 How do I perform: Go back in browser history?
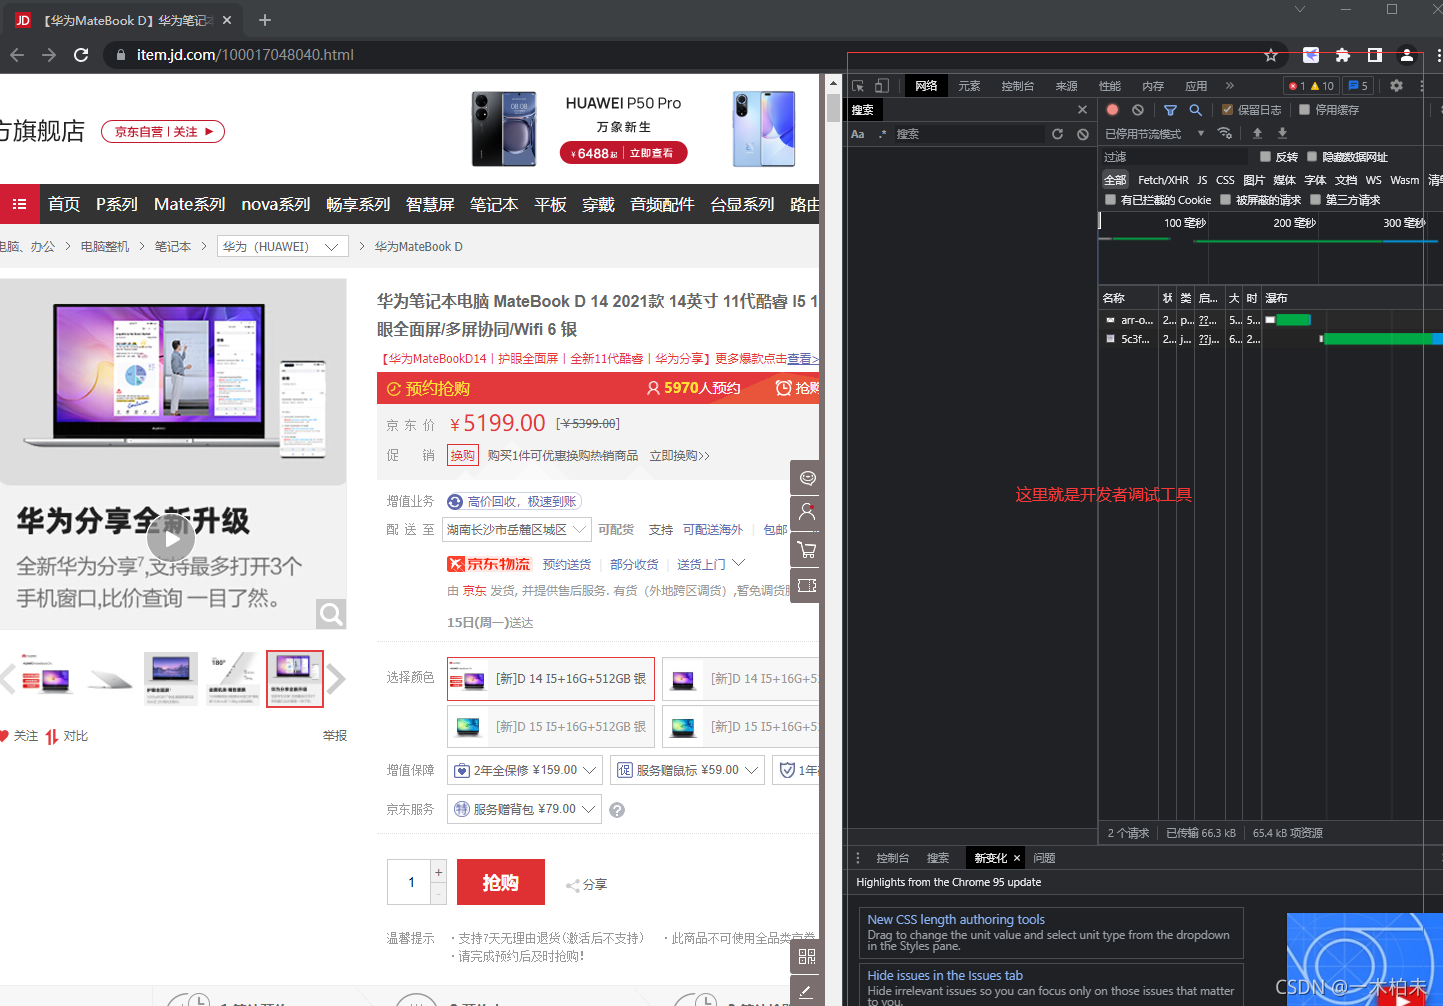(17, 55)
